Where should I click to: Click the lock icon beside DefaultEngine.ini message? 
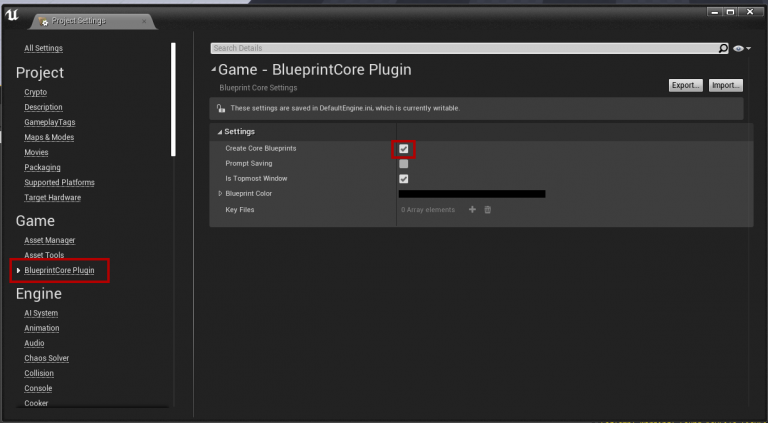pos(221,108)
